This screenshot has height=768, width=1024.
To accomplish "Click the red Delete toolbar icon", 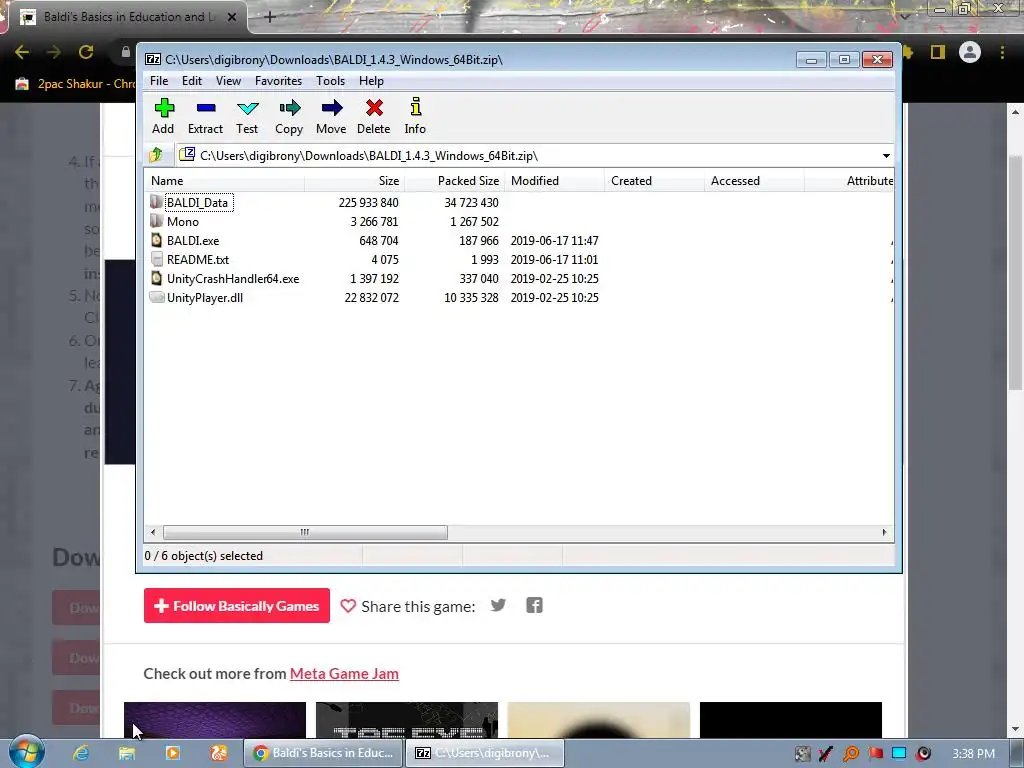I will coord(374,116).
